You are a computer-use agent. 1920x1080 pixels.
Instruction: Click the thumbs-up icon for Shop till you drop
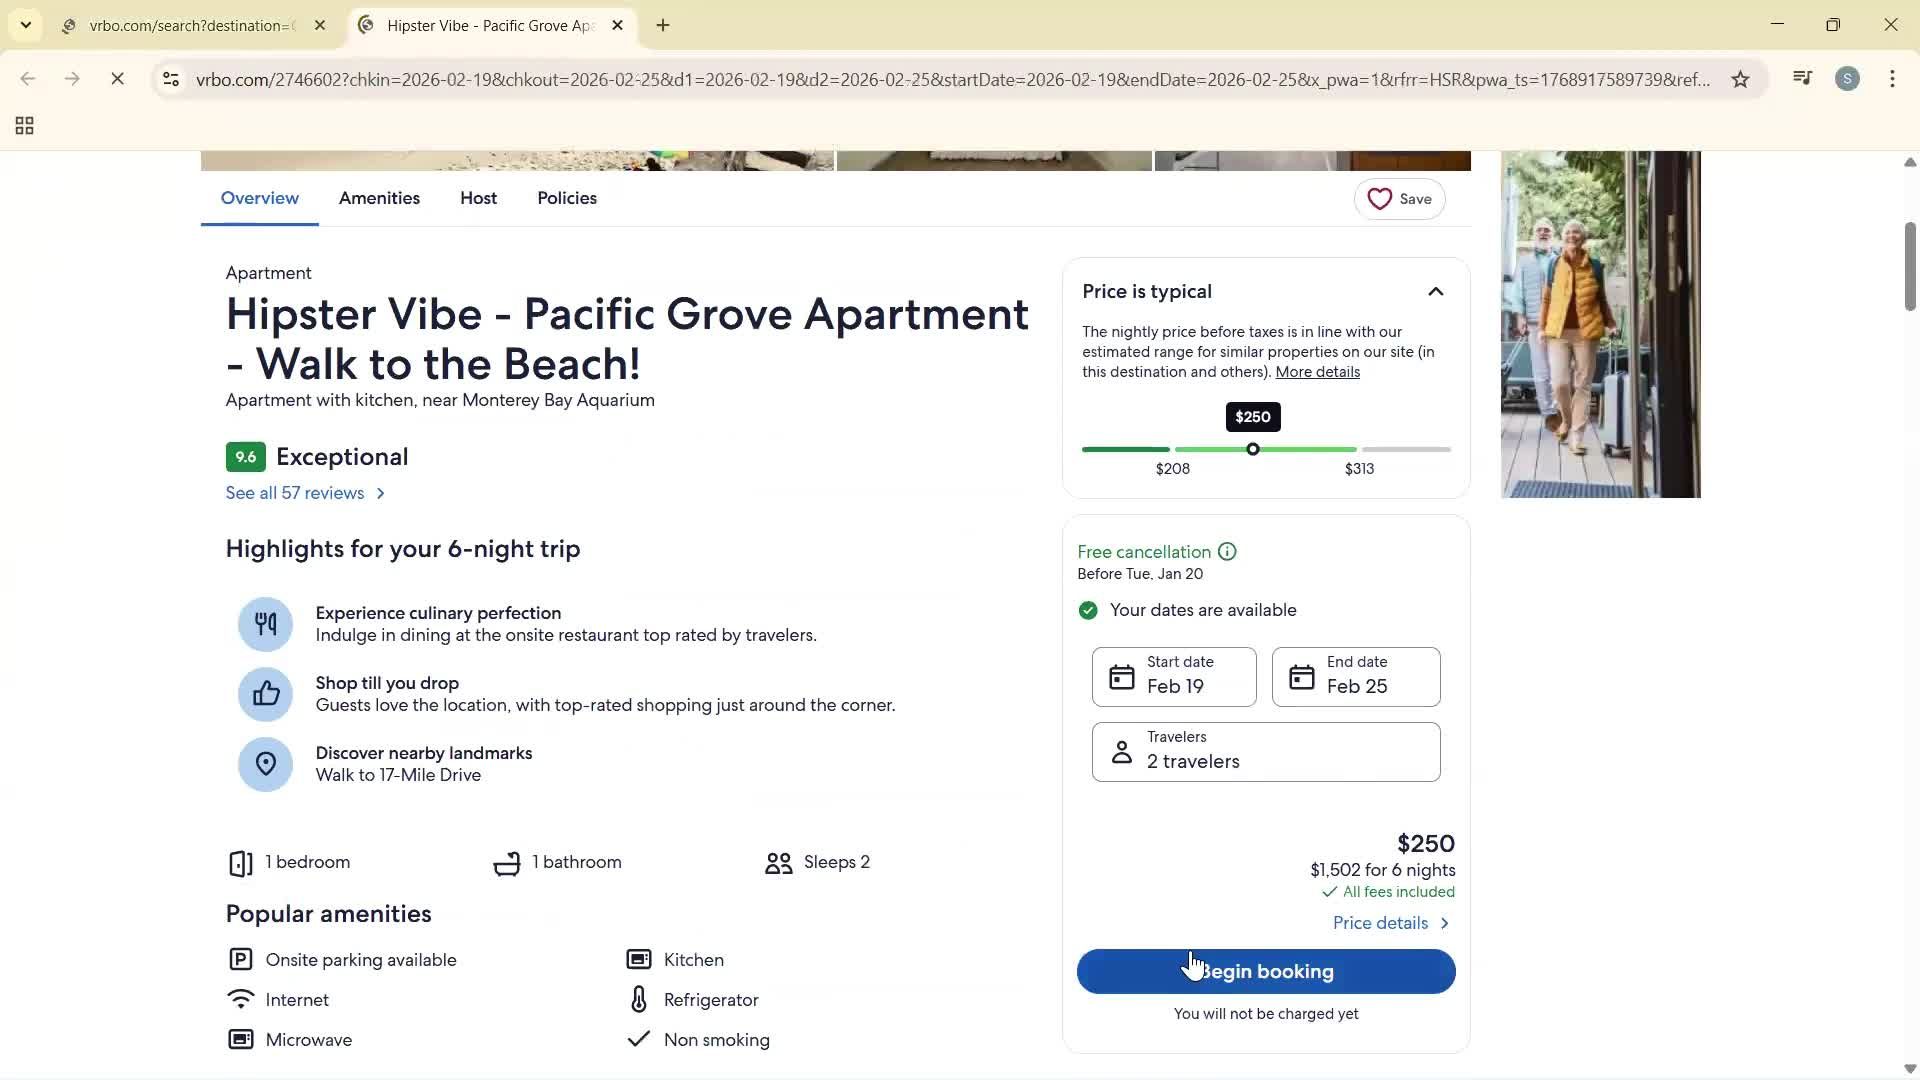(265, 693)
